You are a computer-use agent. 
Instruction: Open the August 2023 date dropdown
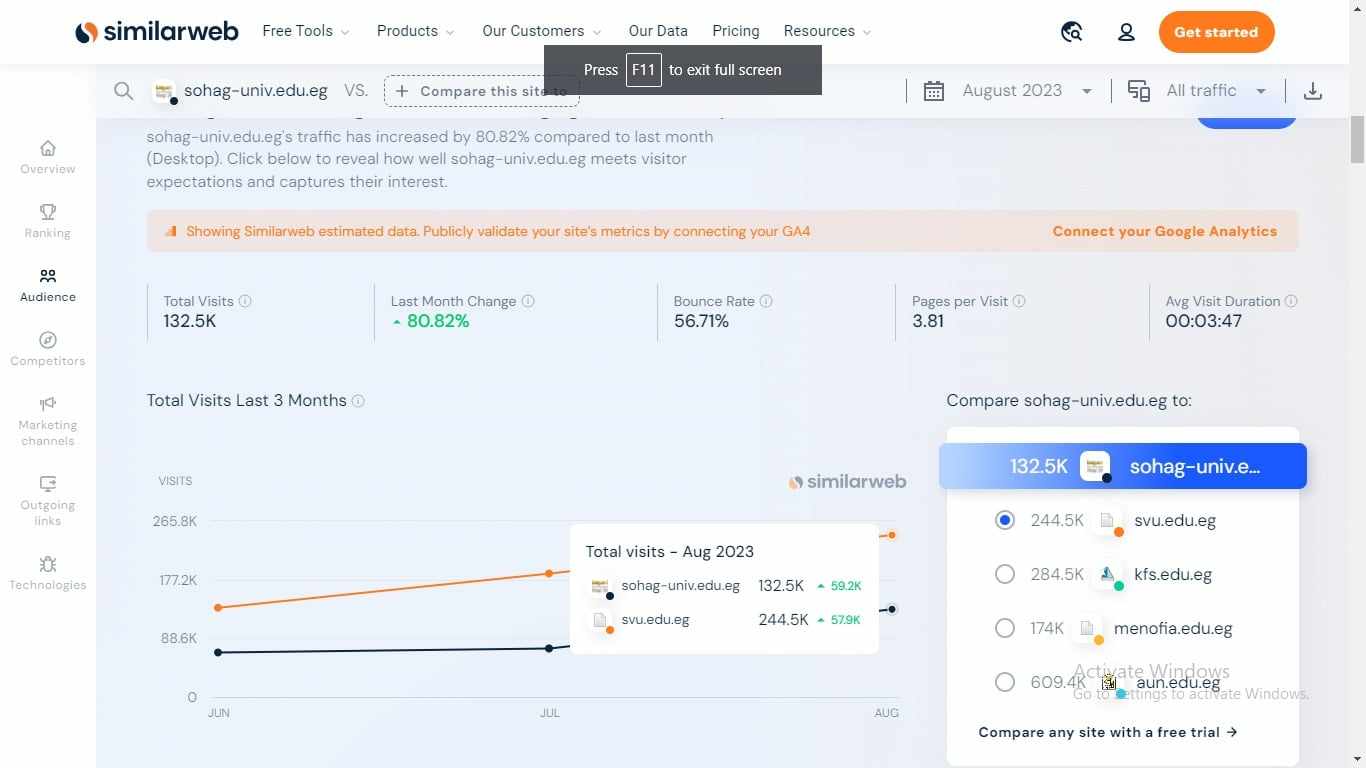coord(1010,91)
